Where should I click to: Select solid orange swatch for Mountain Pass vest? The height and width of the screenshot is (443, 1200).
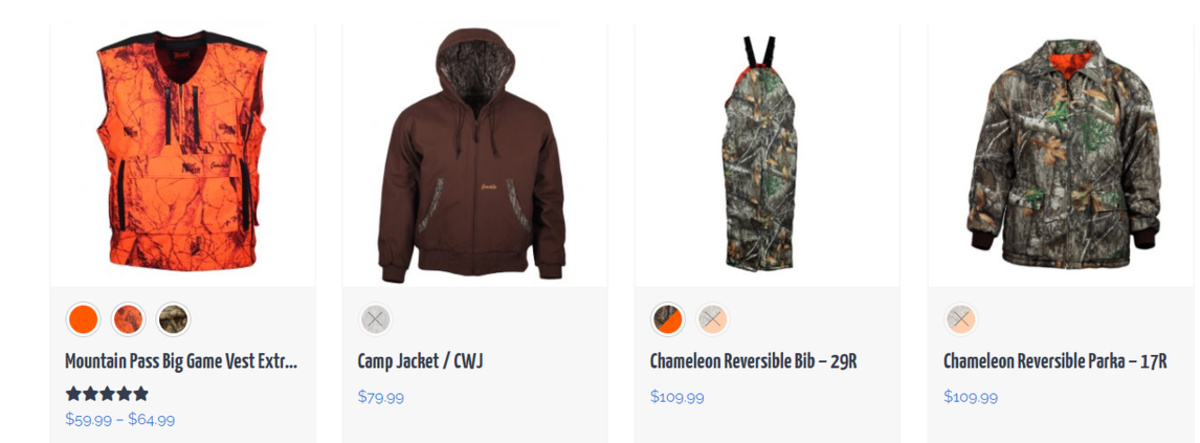[83, 320]
